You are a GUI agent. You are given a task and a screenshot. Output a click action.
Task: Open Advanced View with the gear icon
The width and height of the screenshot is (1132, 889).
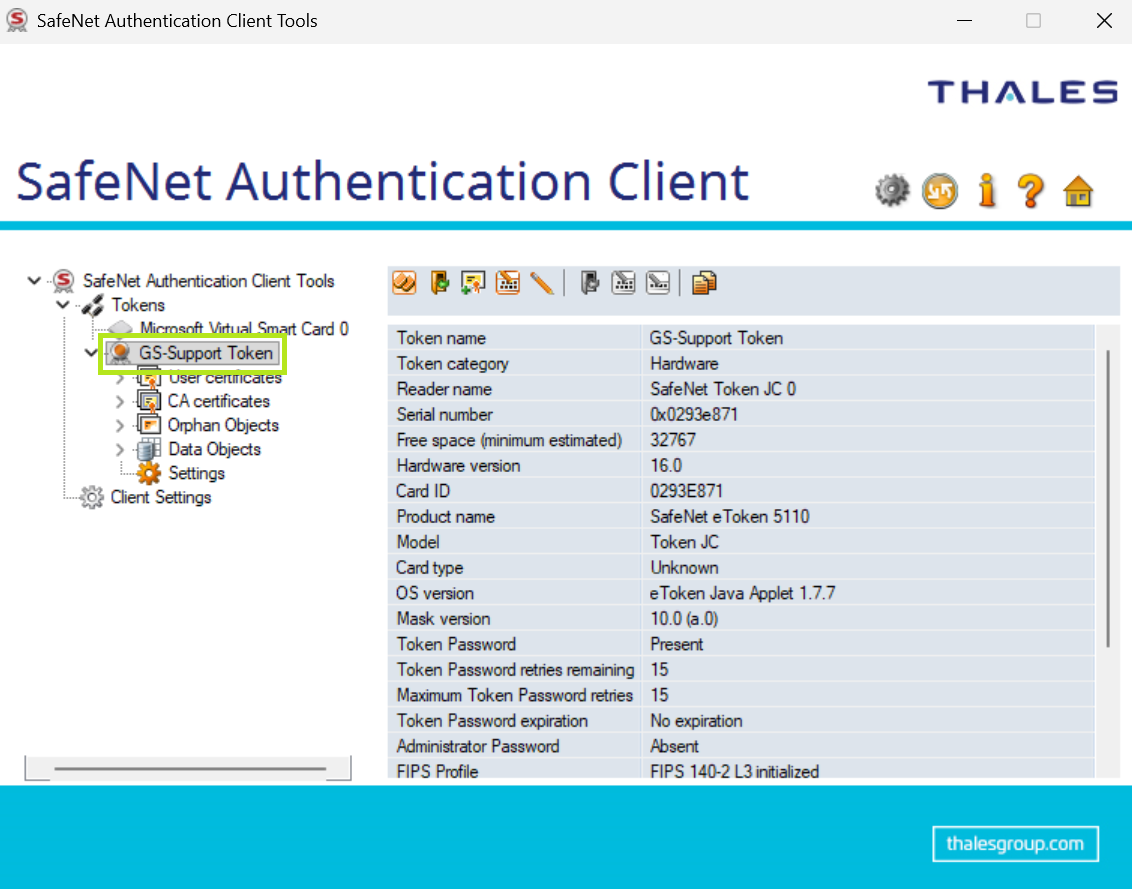pyautogui.click(x=892, y=191)
